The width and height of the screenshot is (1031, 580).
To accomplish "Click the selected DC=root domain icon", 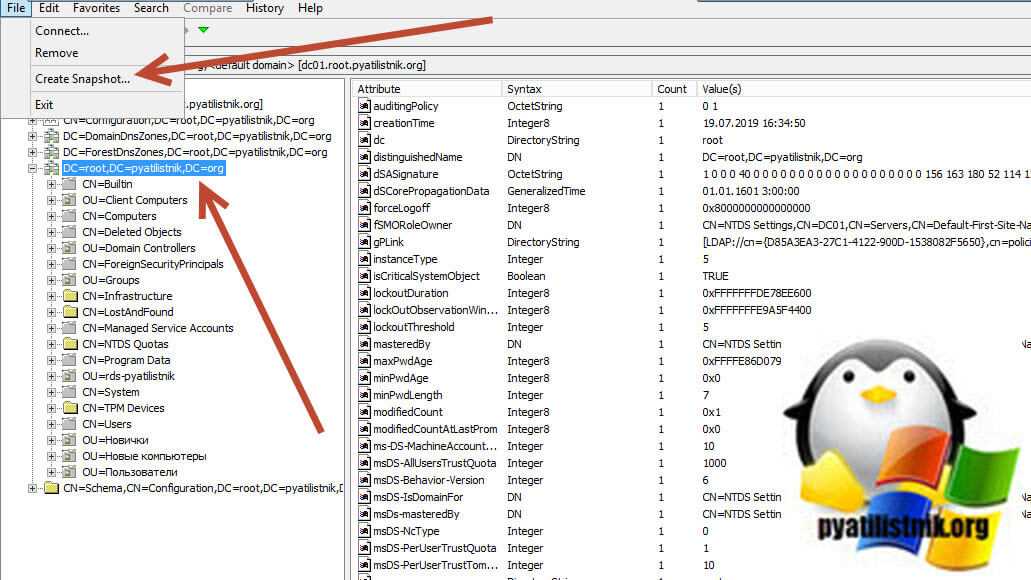I will [x=51, y=168].
